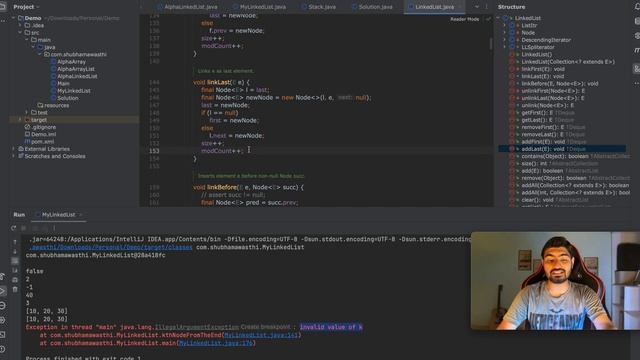Image resolution: width=640 pixels, height=360 pixels.
Task: Open the recent-tabs dropdown beside editor tabs
Action: click(477, 7)
